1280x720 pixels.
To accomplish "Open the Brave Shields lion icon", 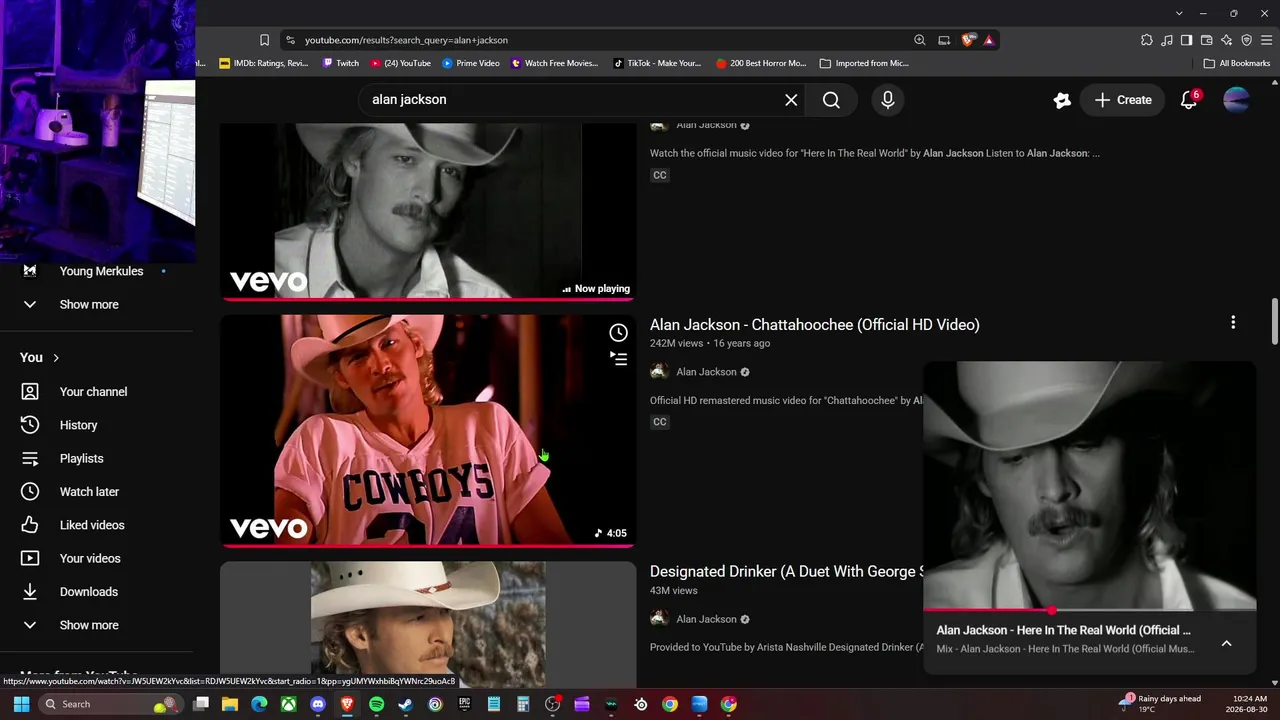I will [967, 40].
